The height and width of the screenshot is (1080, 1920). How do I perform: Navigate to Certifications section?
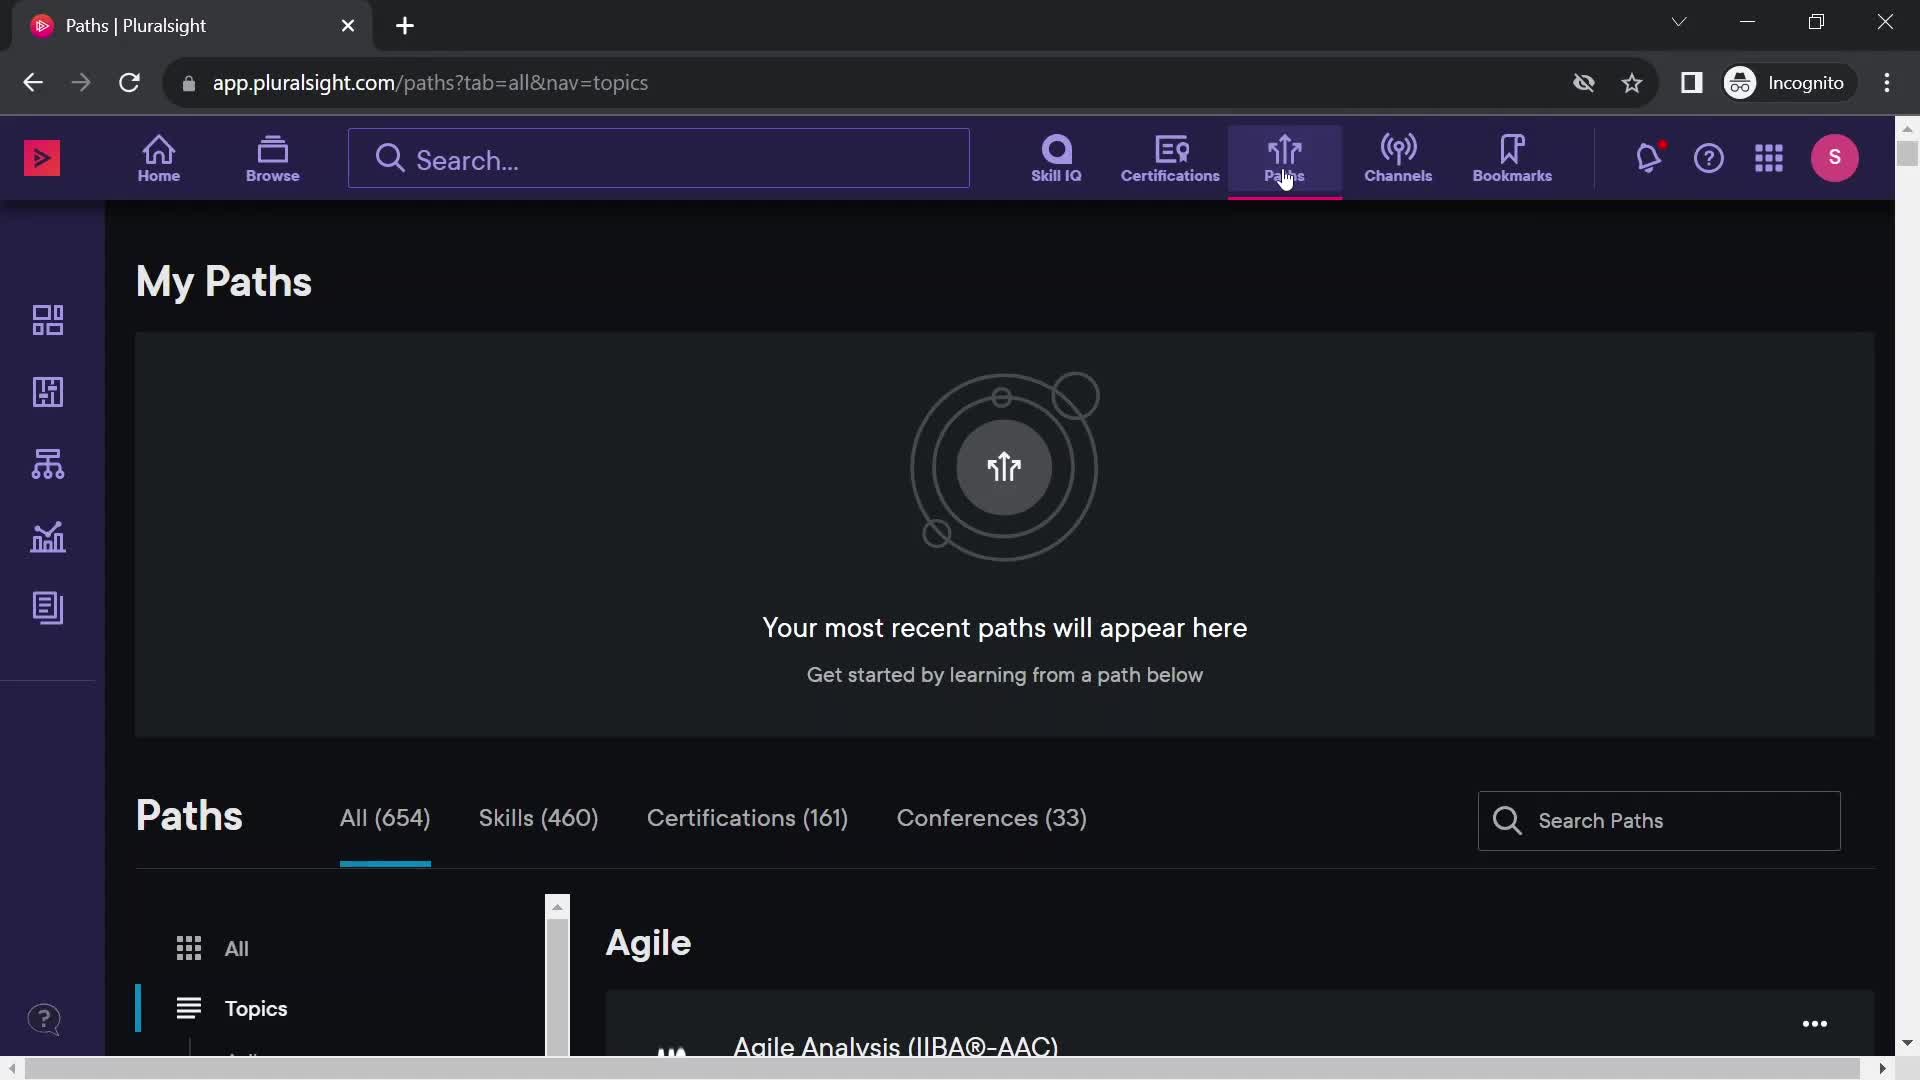pyautogui.click(x=1170, y=157)
